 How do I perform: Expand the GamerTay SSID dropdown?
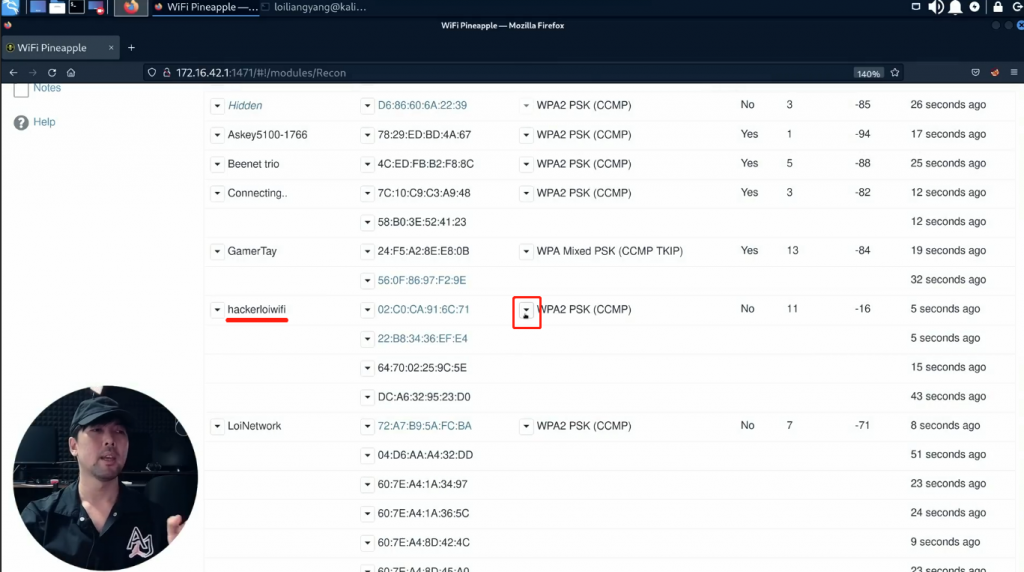(217, 251)
